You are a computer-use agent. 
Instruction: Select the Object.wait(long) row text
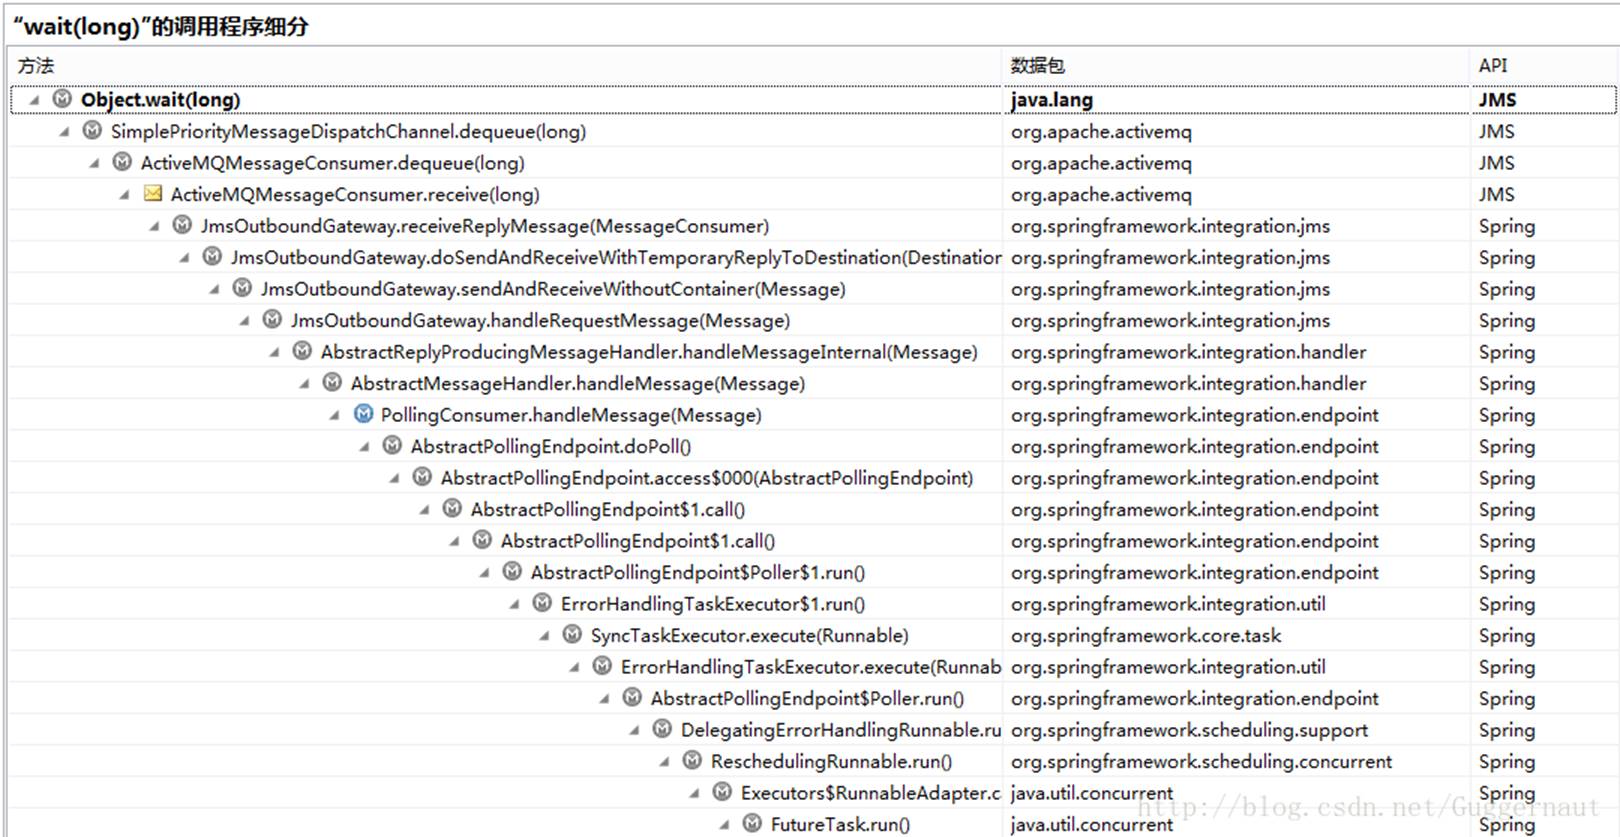160,100
